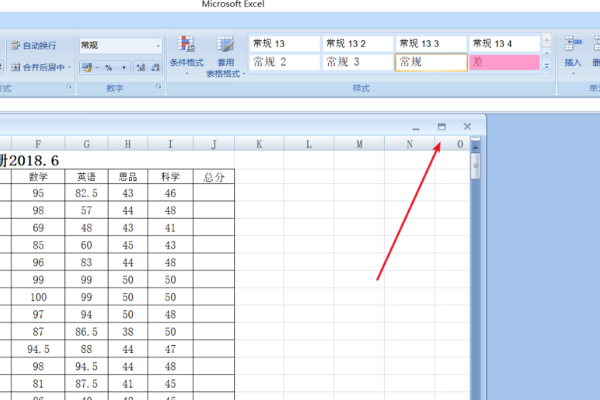
Task: Select the cell containing 87.5
Action: pyautogui.click(x=86, y=384)
